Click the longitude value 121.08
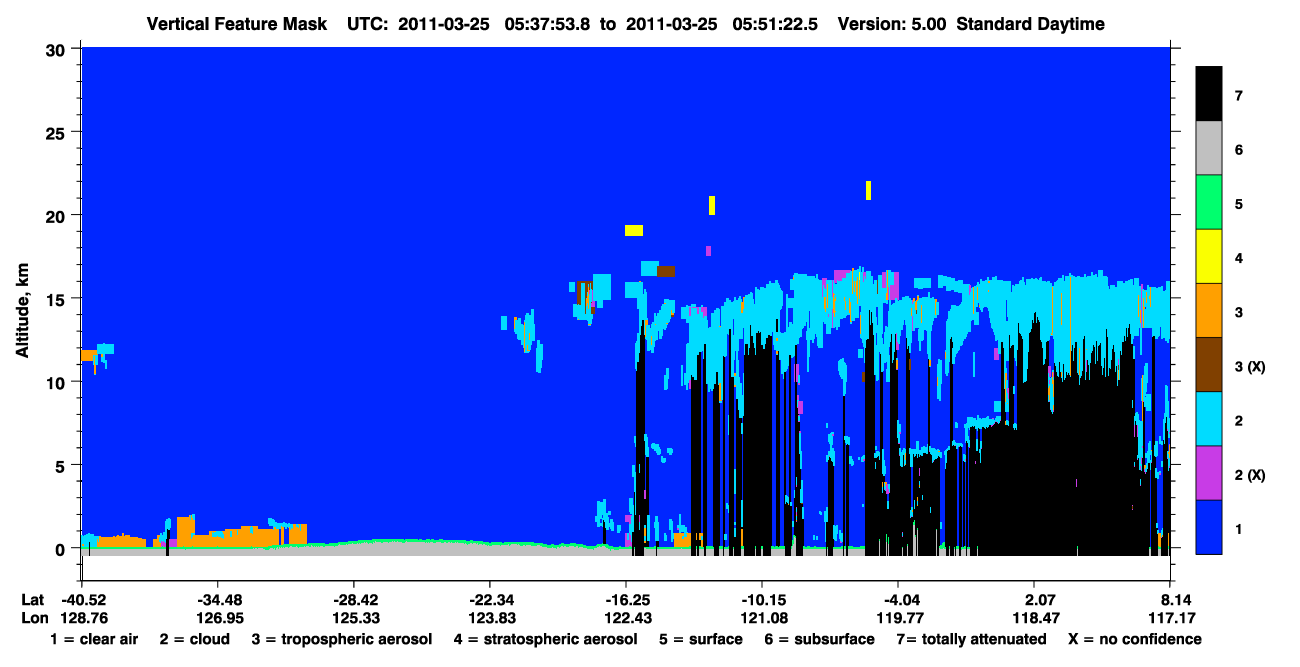This screenshot has width=1300, height=667. pyautogui.click(x=762, y=618)
